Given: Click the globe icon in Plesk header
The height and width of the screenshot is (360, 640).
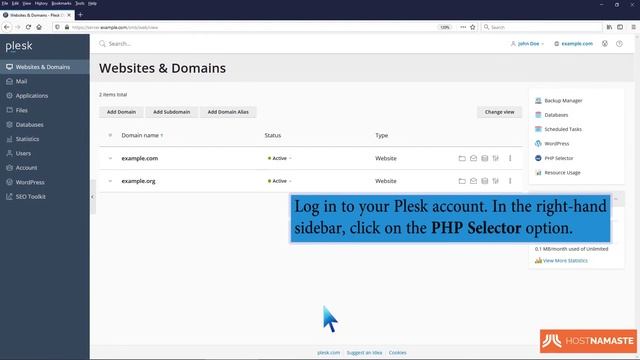Looking at the screenshot, I should pyautogui.click(x=604, y=44).
